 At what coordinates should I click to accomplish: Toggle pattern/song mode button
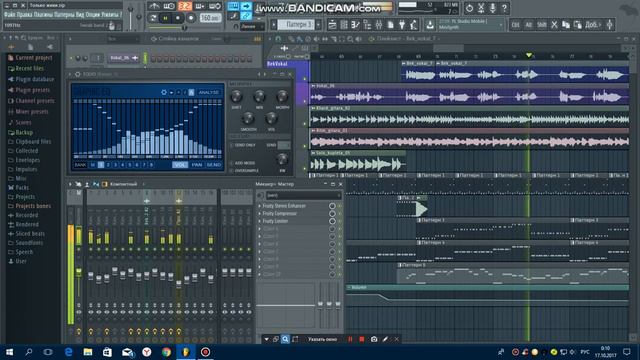point(153,18)
